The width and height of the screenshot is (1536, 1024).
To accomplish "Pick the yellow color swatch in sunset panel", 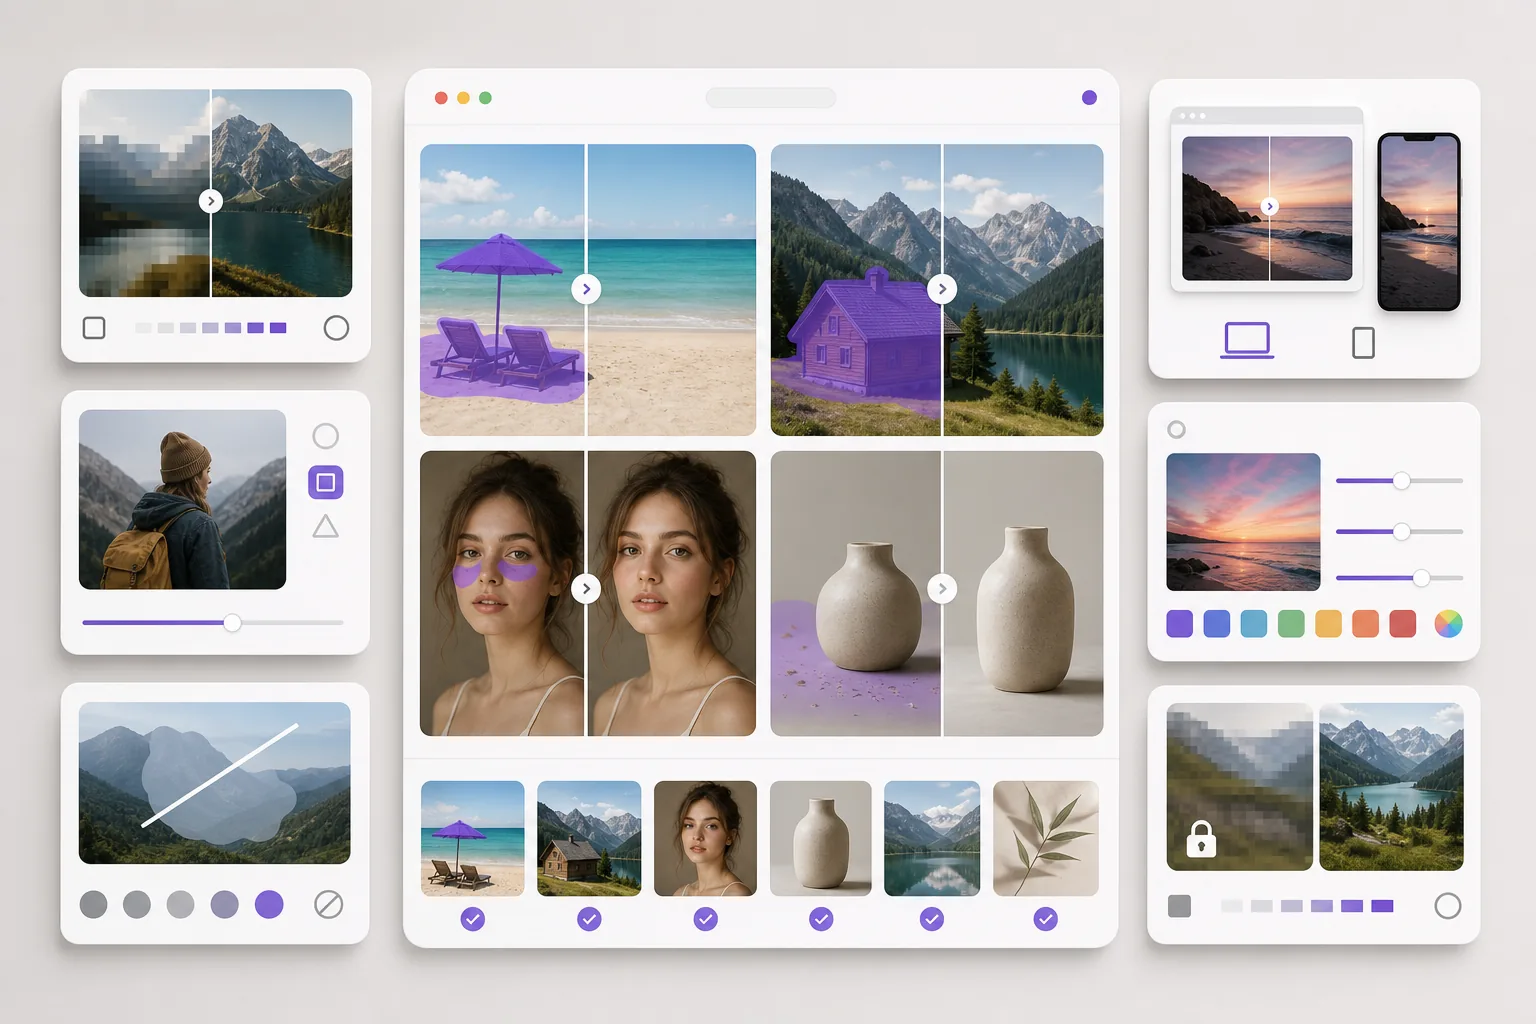I will coord(1328,624).
